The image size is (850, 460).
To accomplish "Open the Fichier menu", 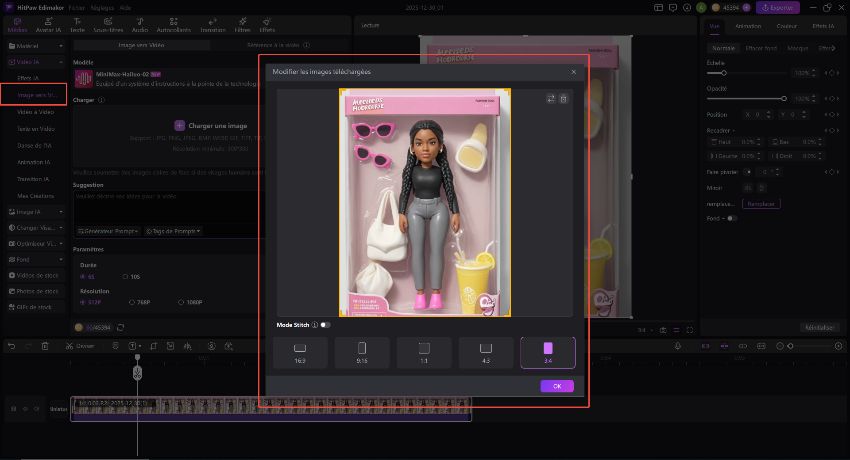I will tap(77, 7).
